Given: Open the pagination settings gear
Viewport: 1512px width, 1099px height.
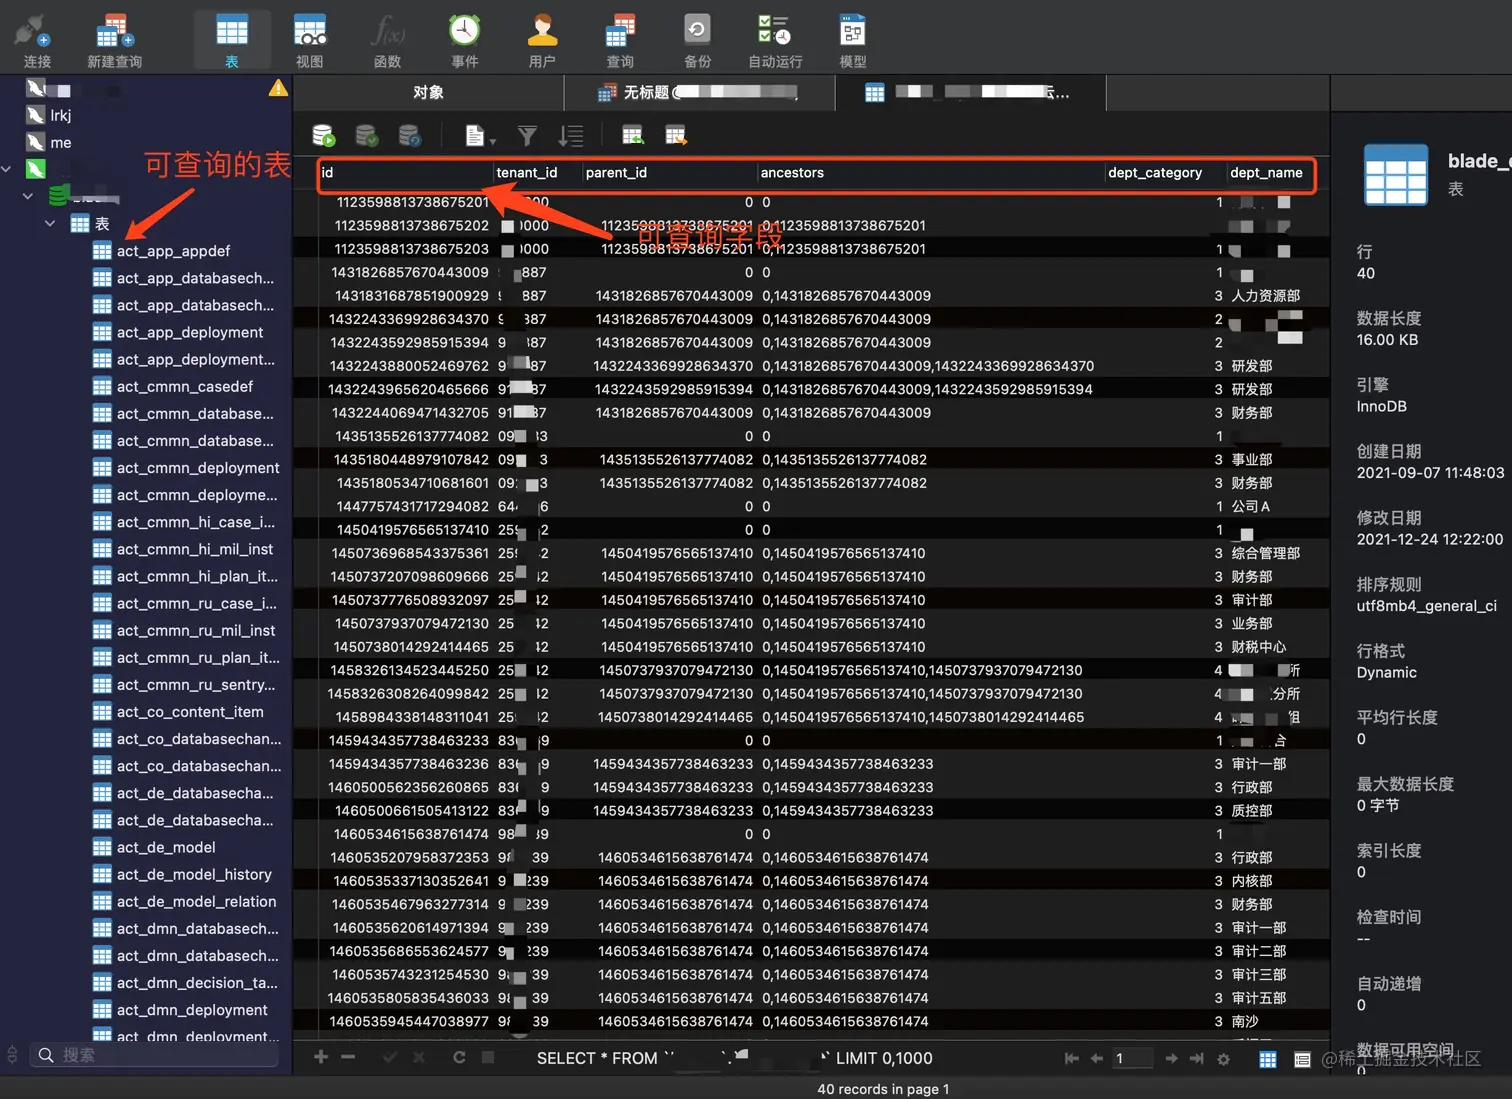Looking at the screenshot, I should click(1223, 1059).
